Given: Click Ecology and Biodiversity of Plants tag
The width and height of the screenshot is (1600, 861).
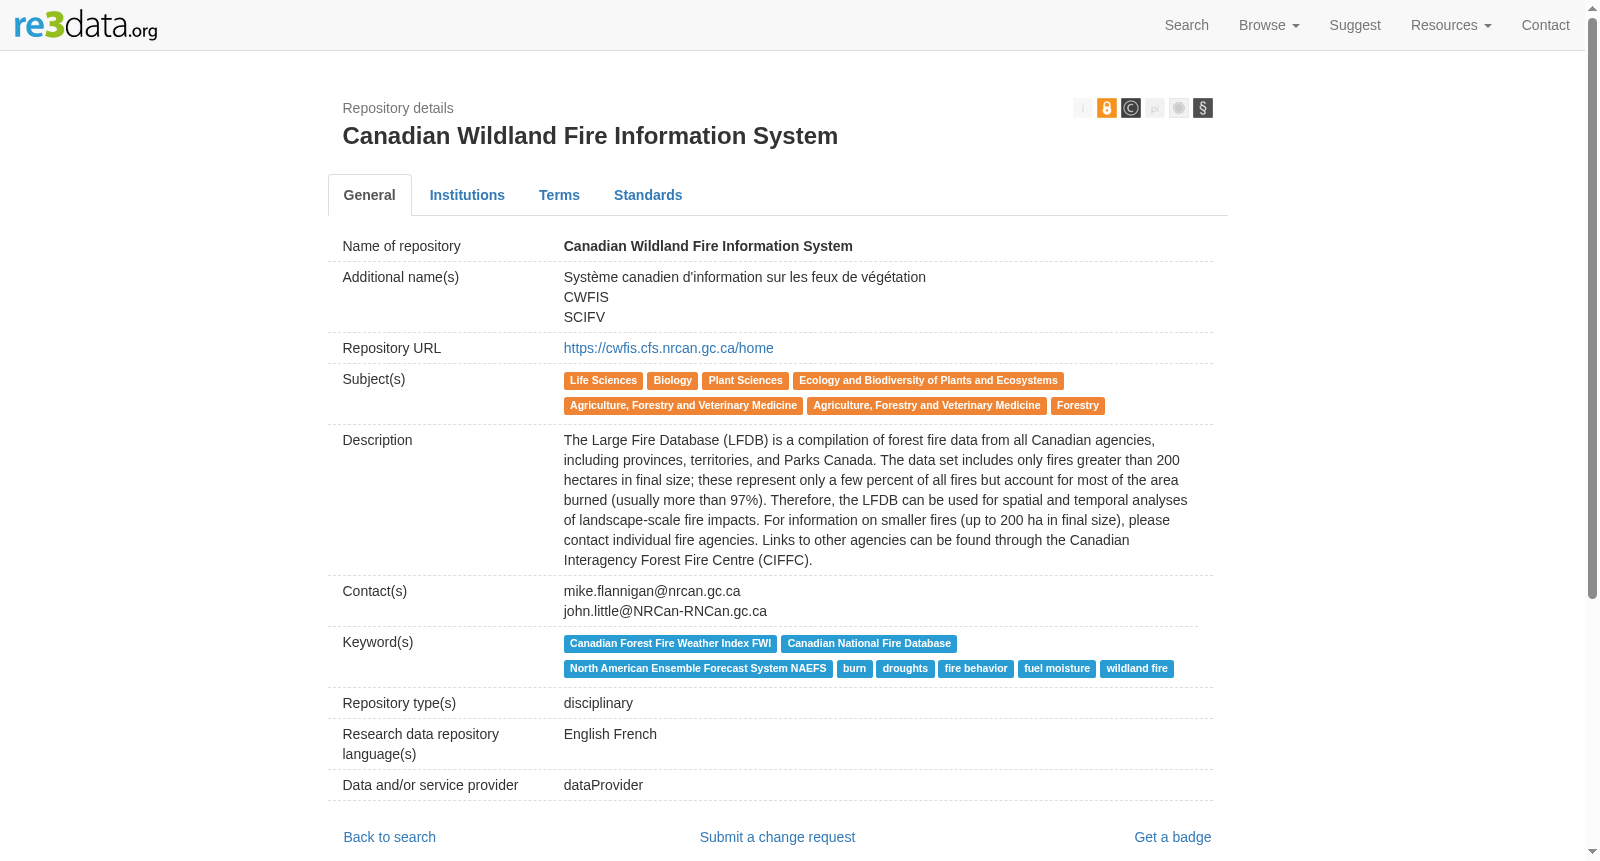Looking at the screenshot, I should tap(928, 381).
